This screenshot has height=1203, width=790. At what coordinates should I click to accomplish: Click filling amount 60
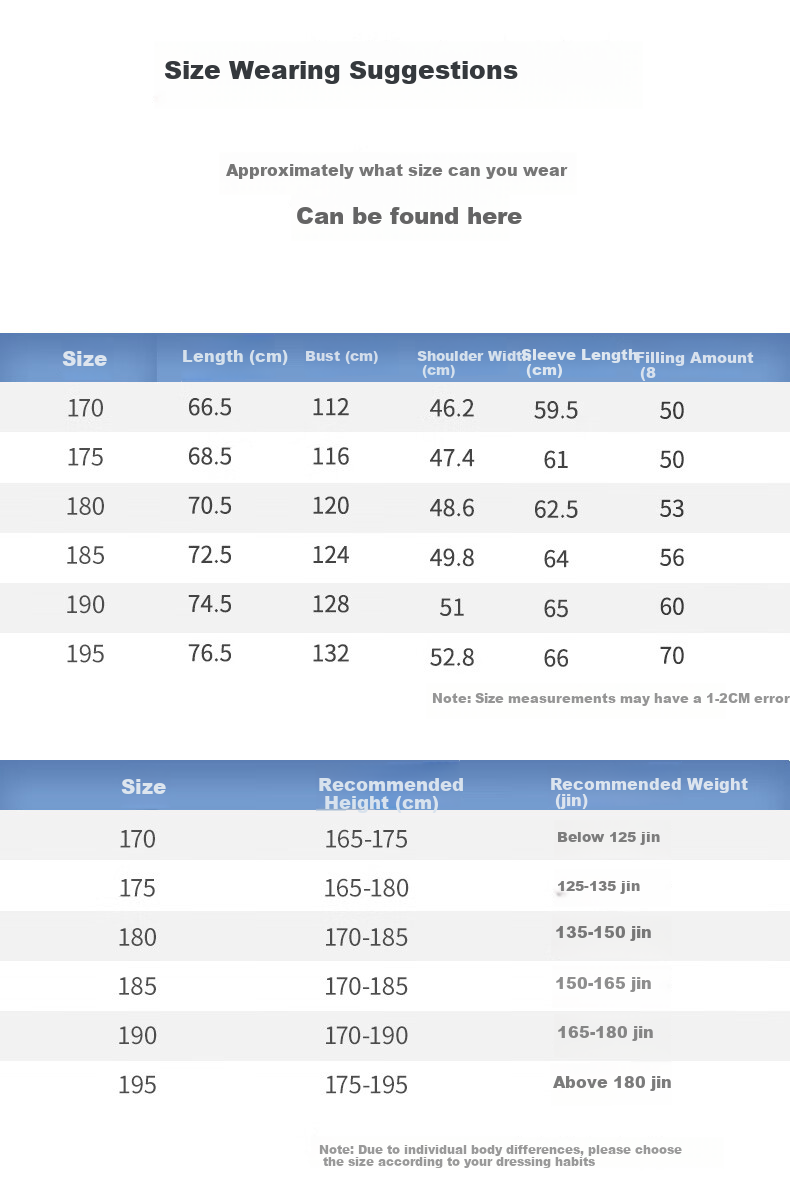click(672, 607)
